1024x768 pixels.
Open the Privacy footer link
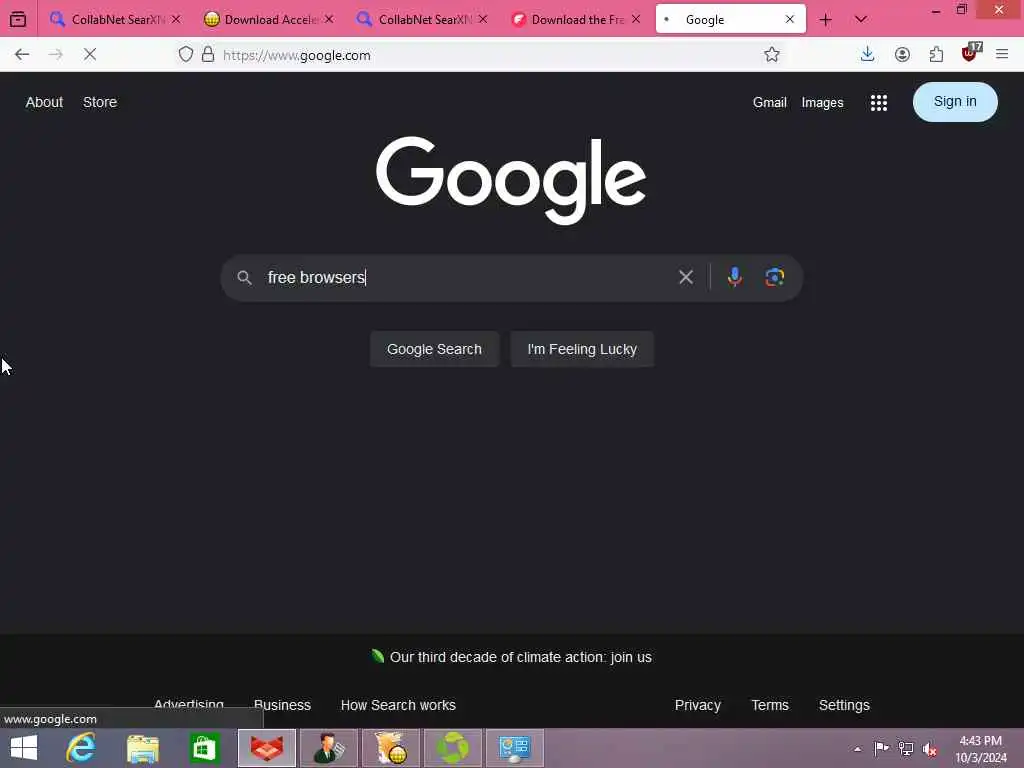pos(697,705)
